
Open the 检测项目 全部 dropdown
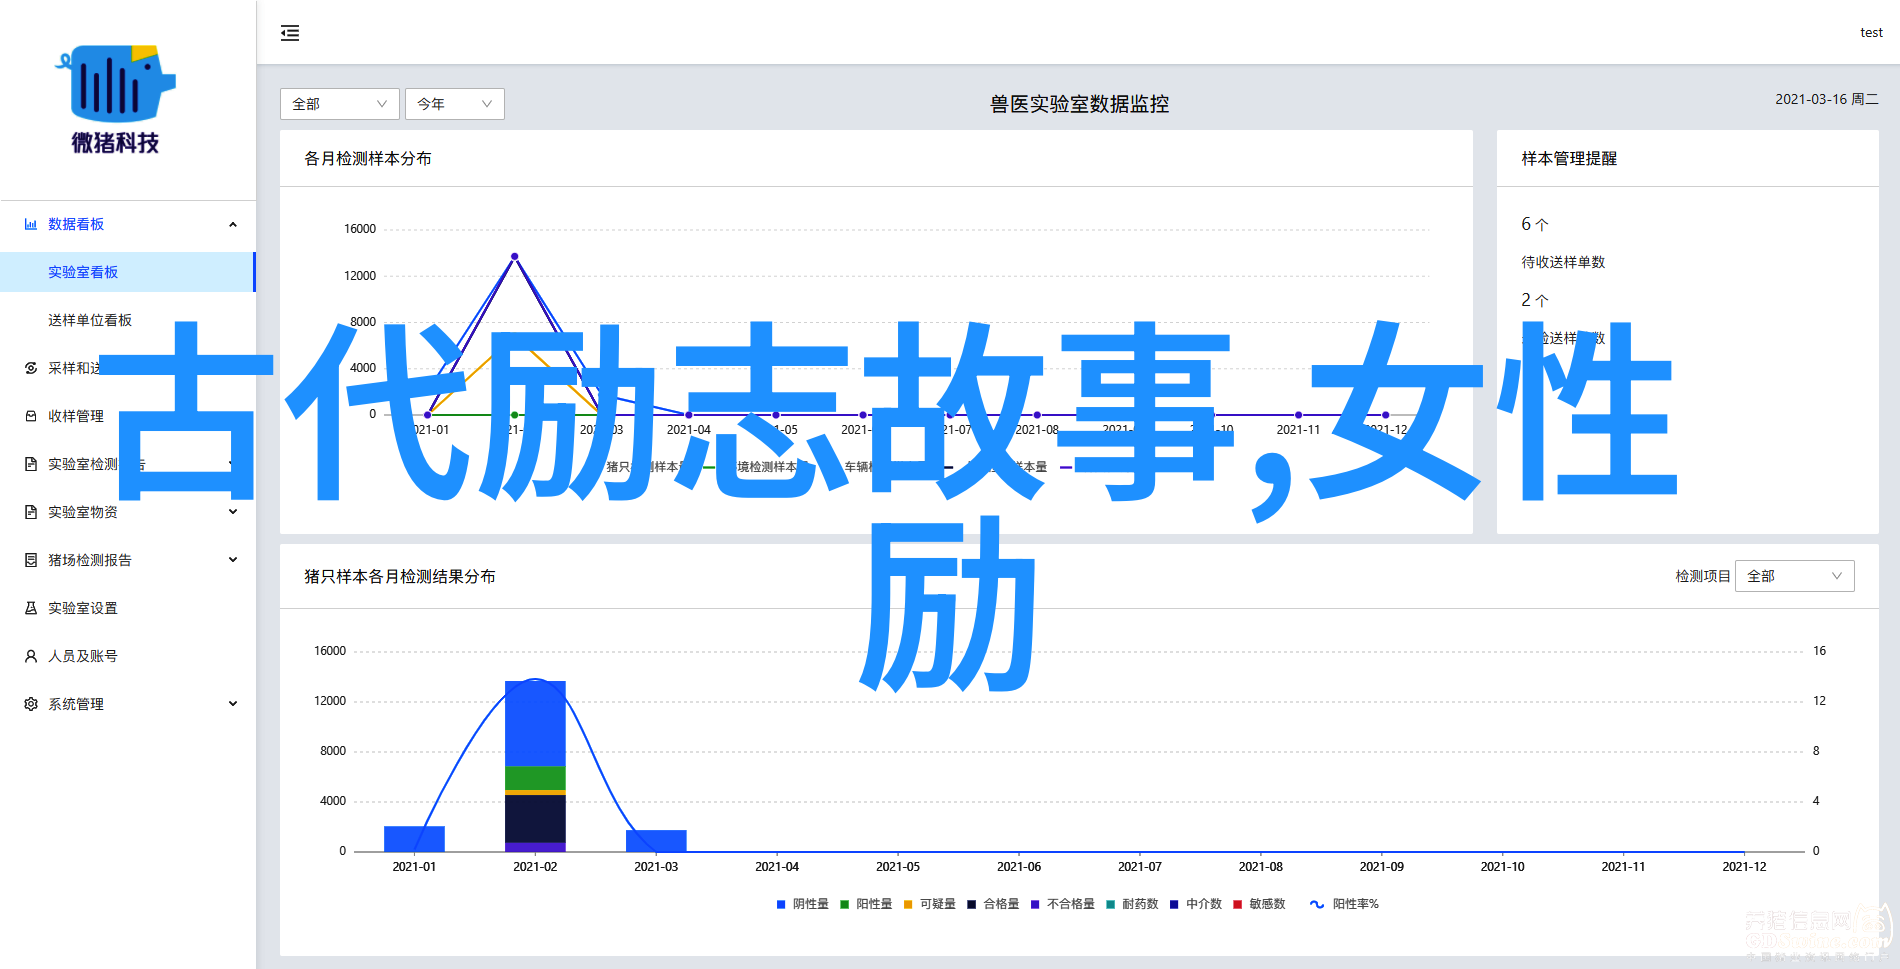(1795, 576)
